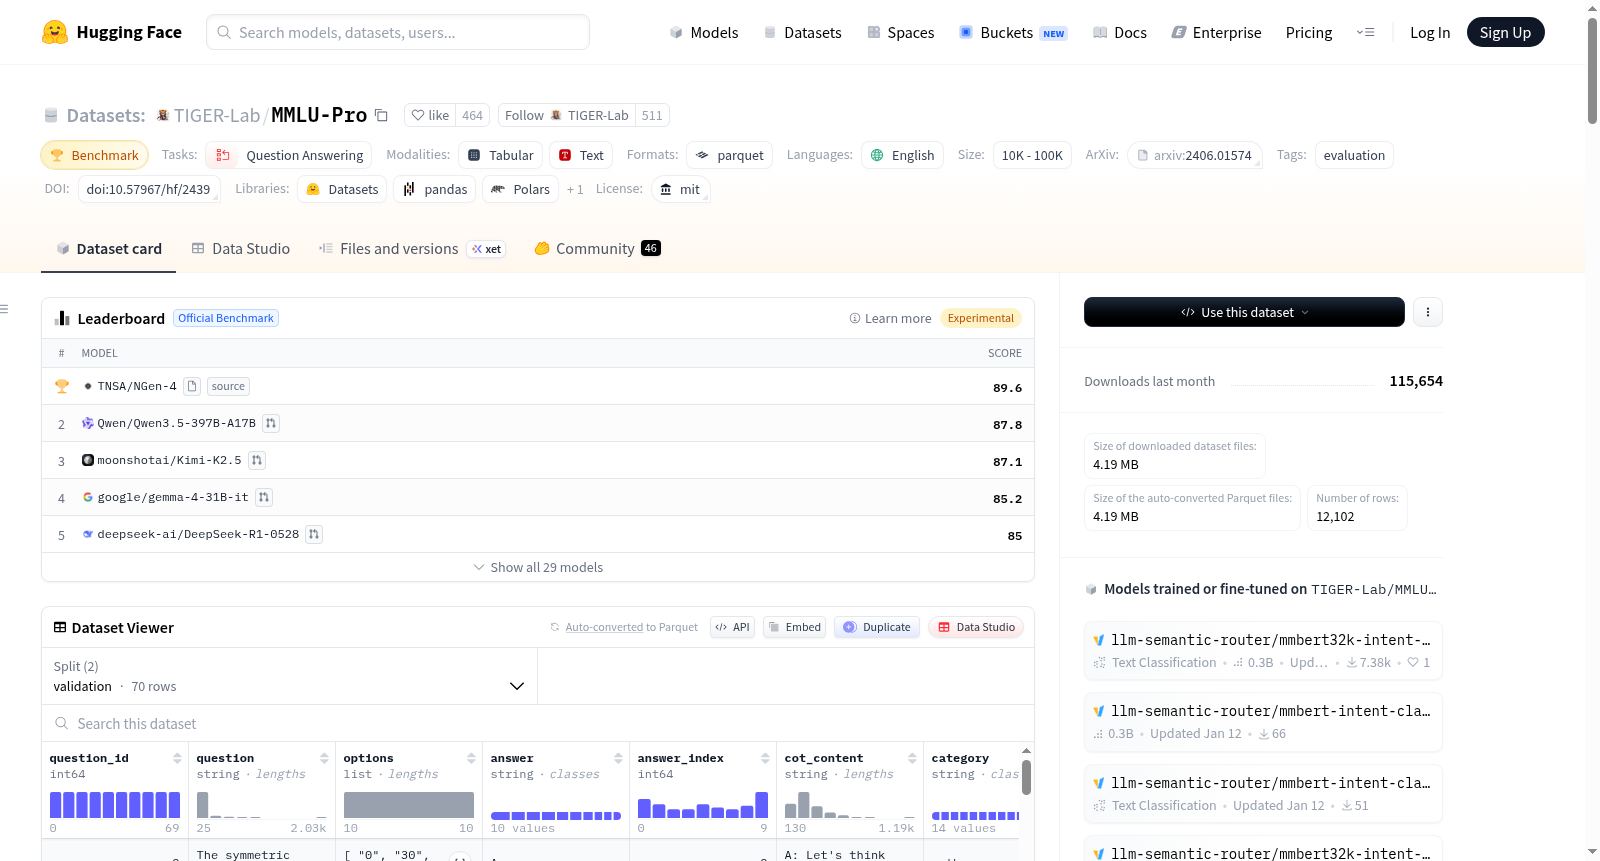This screenshot has width=1600, height=861.
Task: Select the parquet format tag
Action: [730, 155]
